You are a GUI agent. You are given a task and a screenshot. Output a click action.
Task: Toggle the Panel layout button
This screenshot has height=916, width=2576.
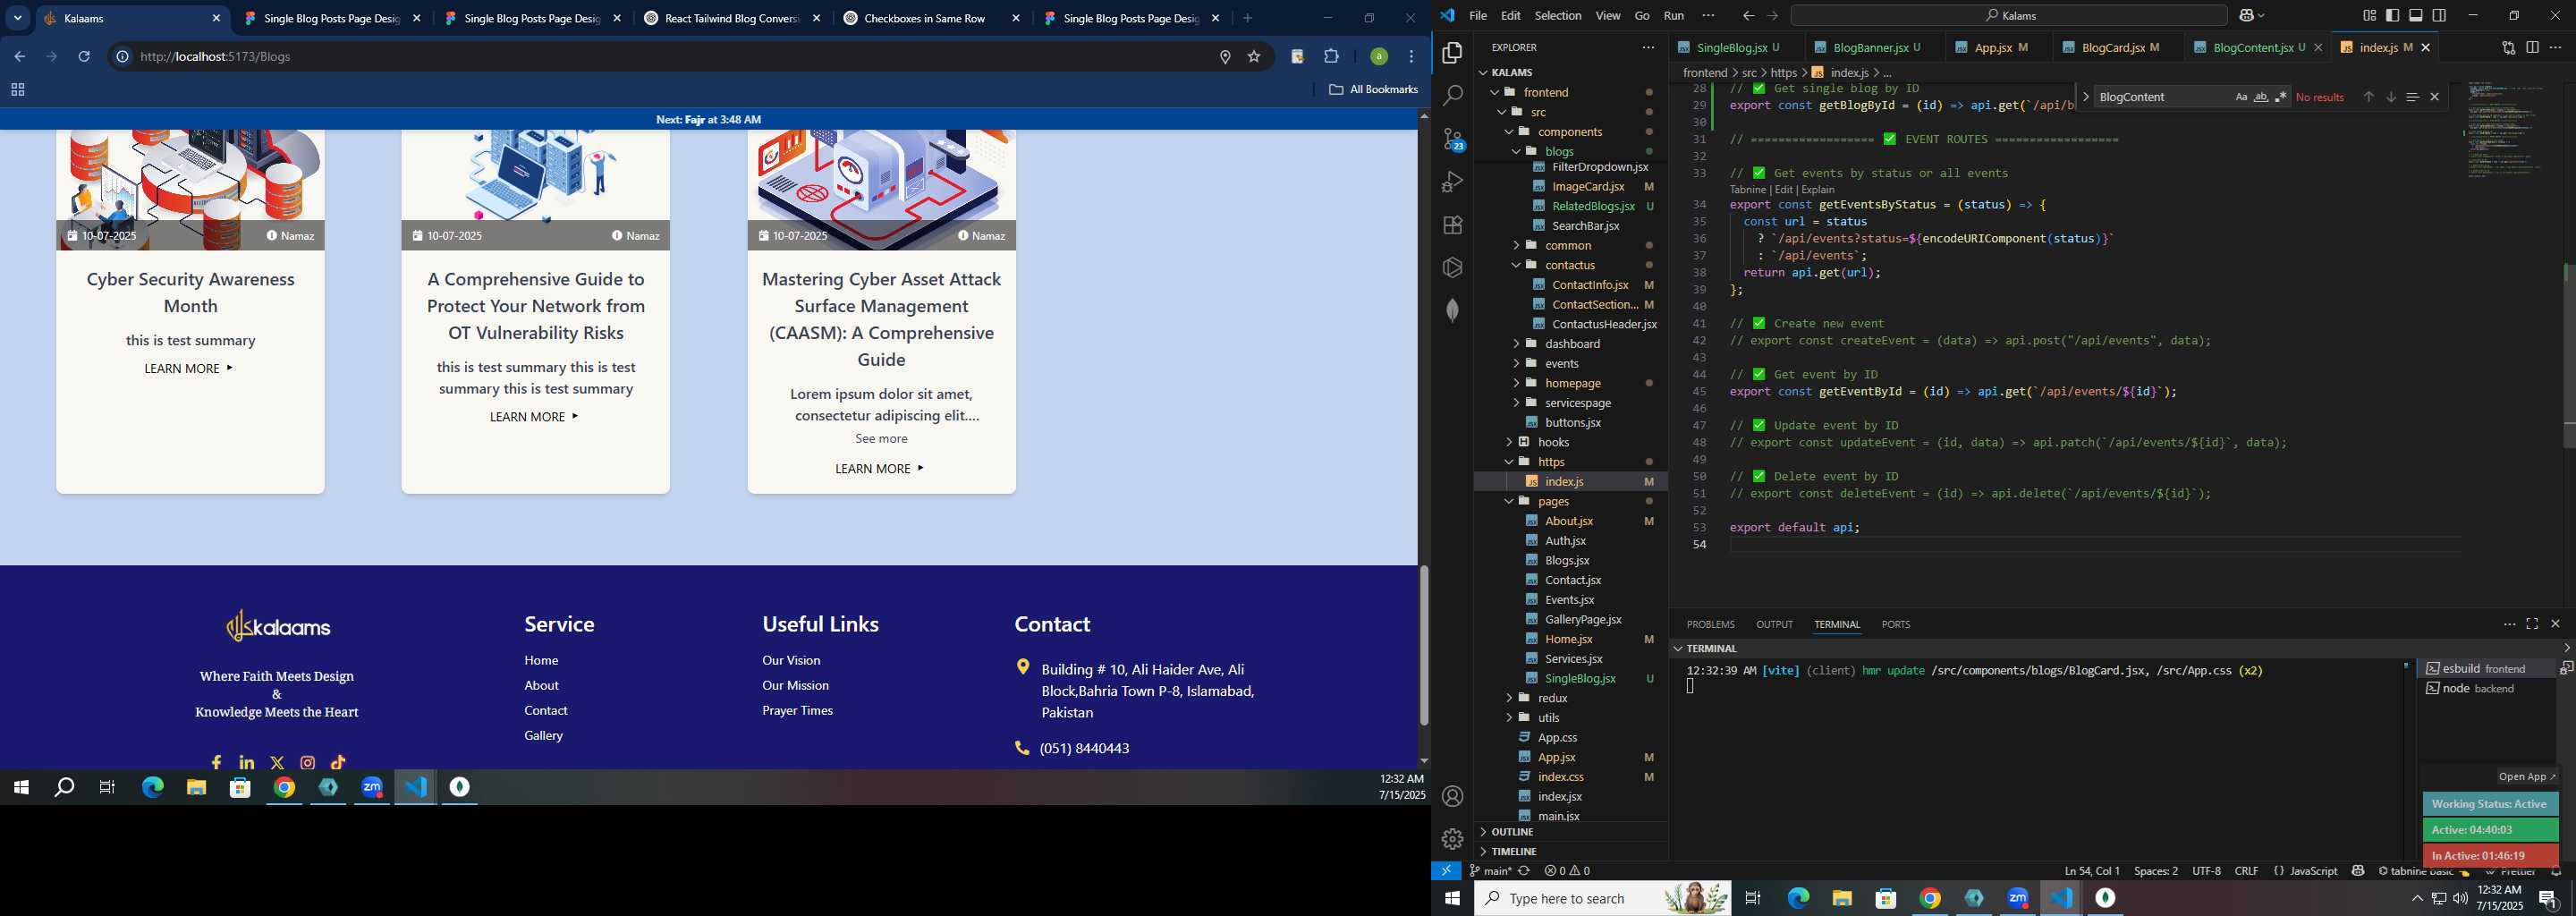pos(2416,16)
